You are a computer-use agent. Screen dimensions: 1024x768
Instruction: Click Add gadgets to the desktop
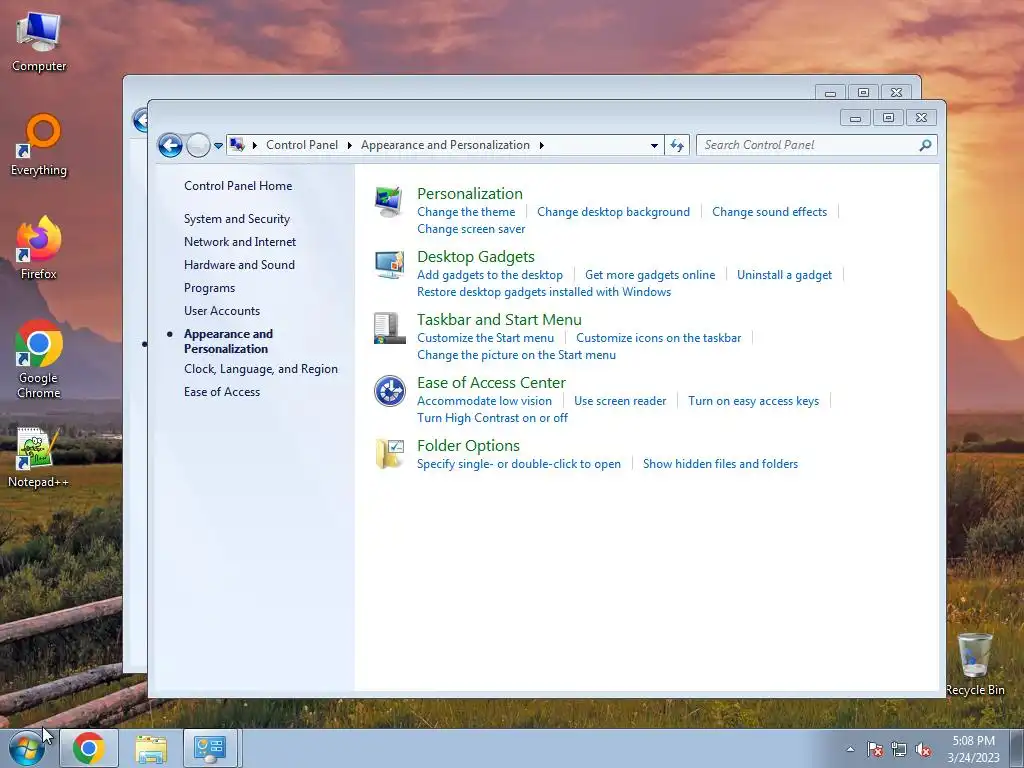pyautogui.click(x=490, y=275)
